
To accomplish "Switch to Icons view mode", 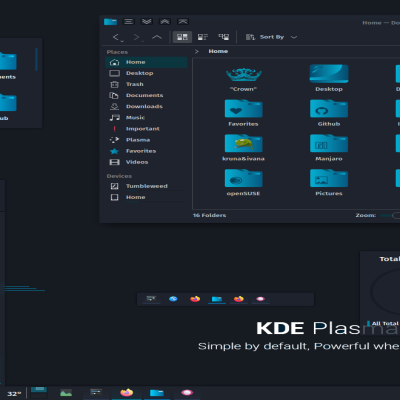I will 182,37.
